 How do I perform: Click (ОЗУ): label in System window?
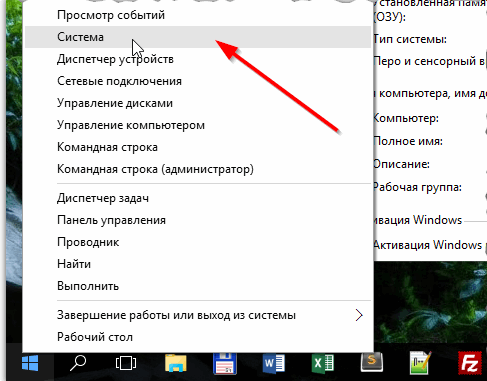tap(389, 17)
